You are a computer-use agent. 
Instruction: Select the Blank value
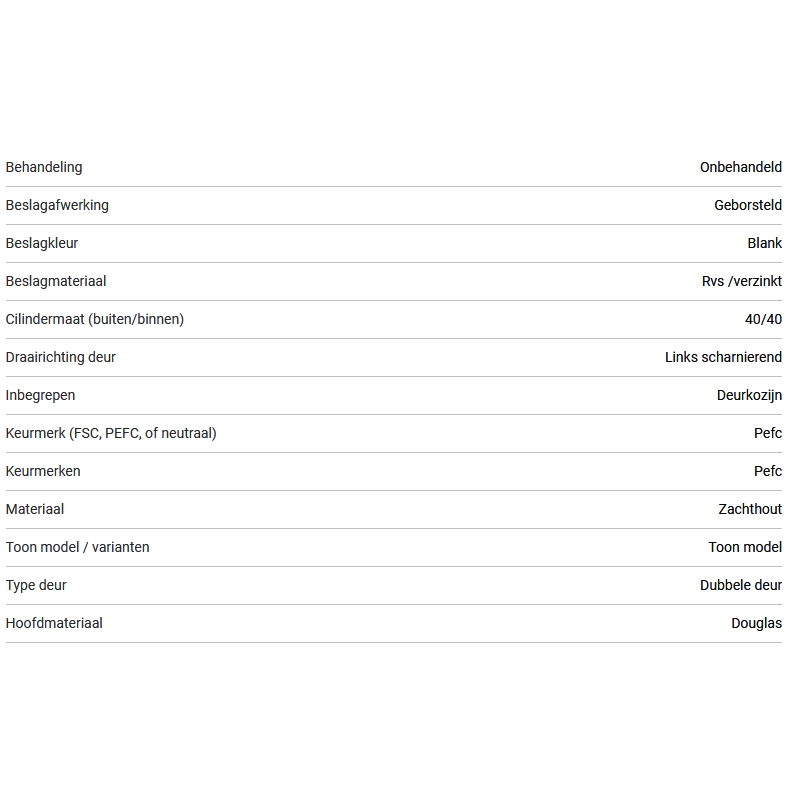[x=764, y=243]
